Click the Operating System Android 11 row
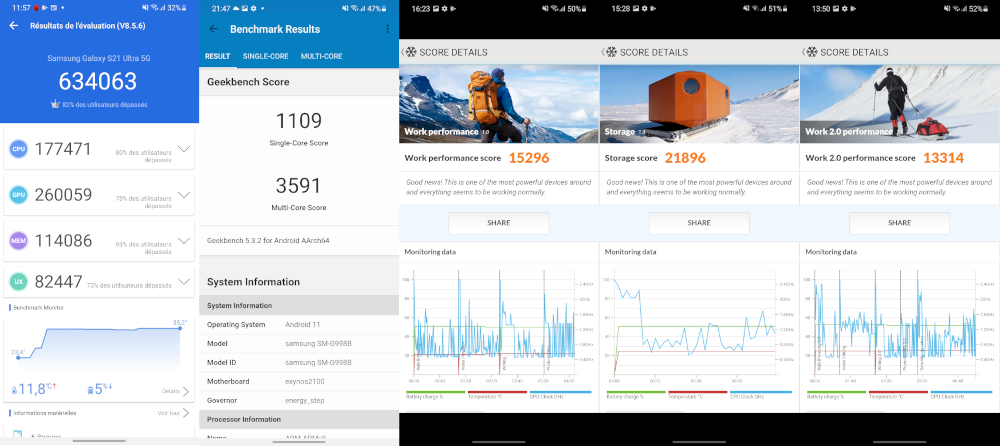1000x446 pixels. click(x=298, y=325)
